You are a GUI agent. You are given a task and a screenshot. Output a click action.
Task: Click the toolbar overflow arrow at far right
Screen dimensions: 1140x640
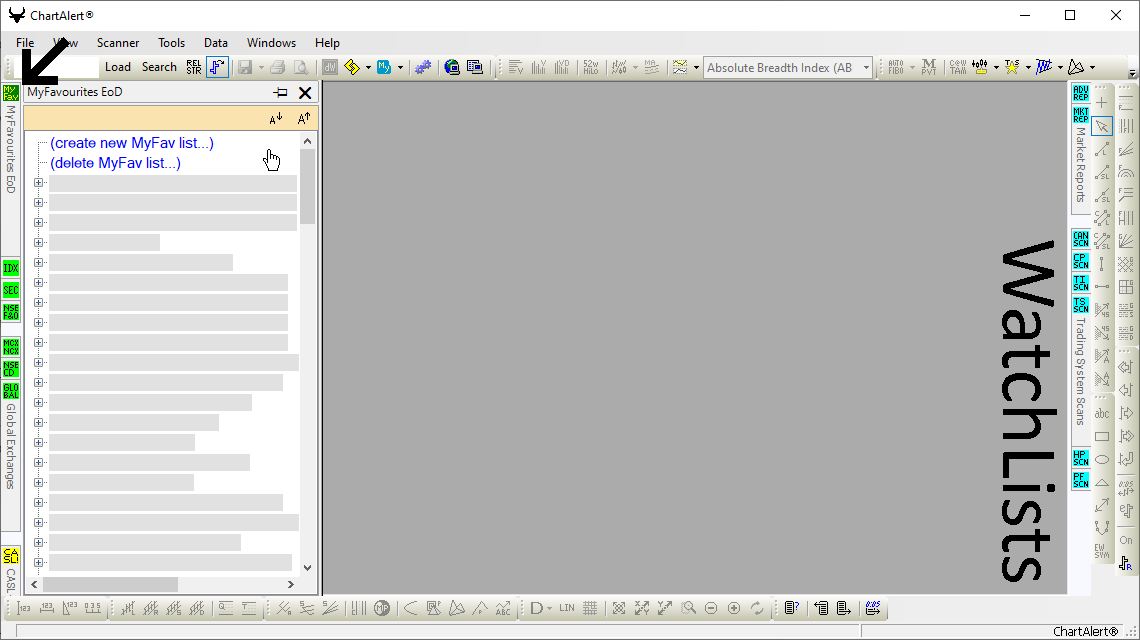(x=1132, y=73)
